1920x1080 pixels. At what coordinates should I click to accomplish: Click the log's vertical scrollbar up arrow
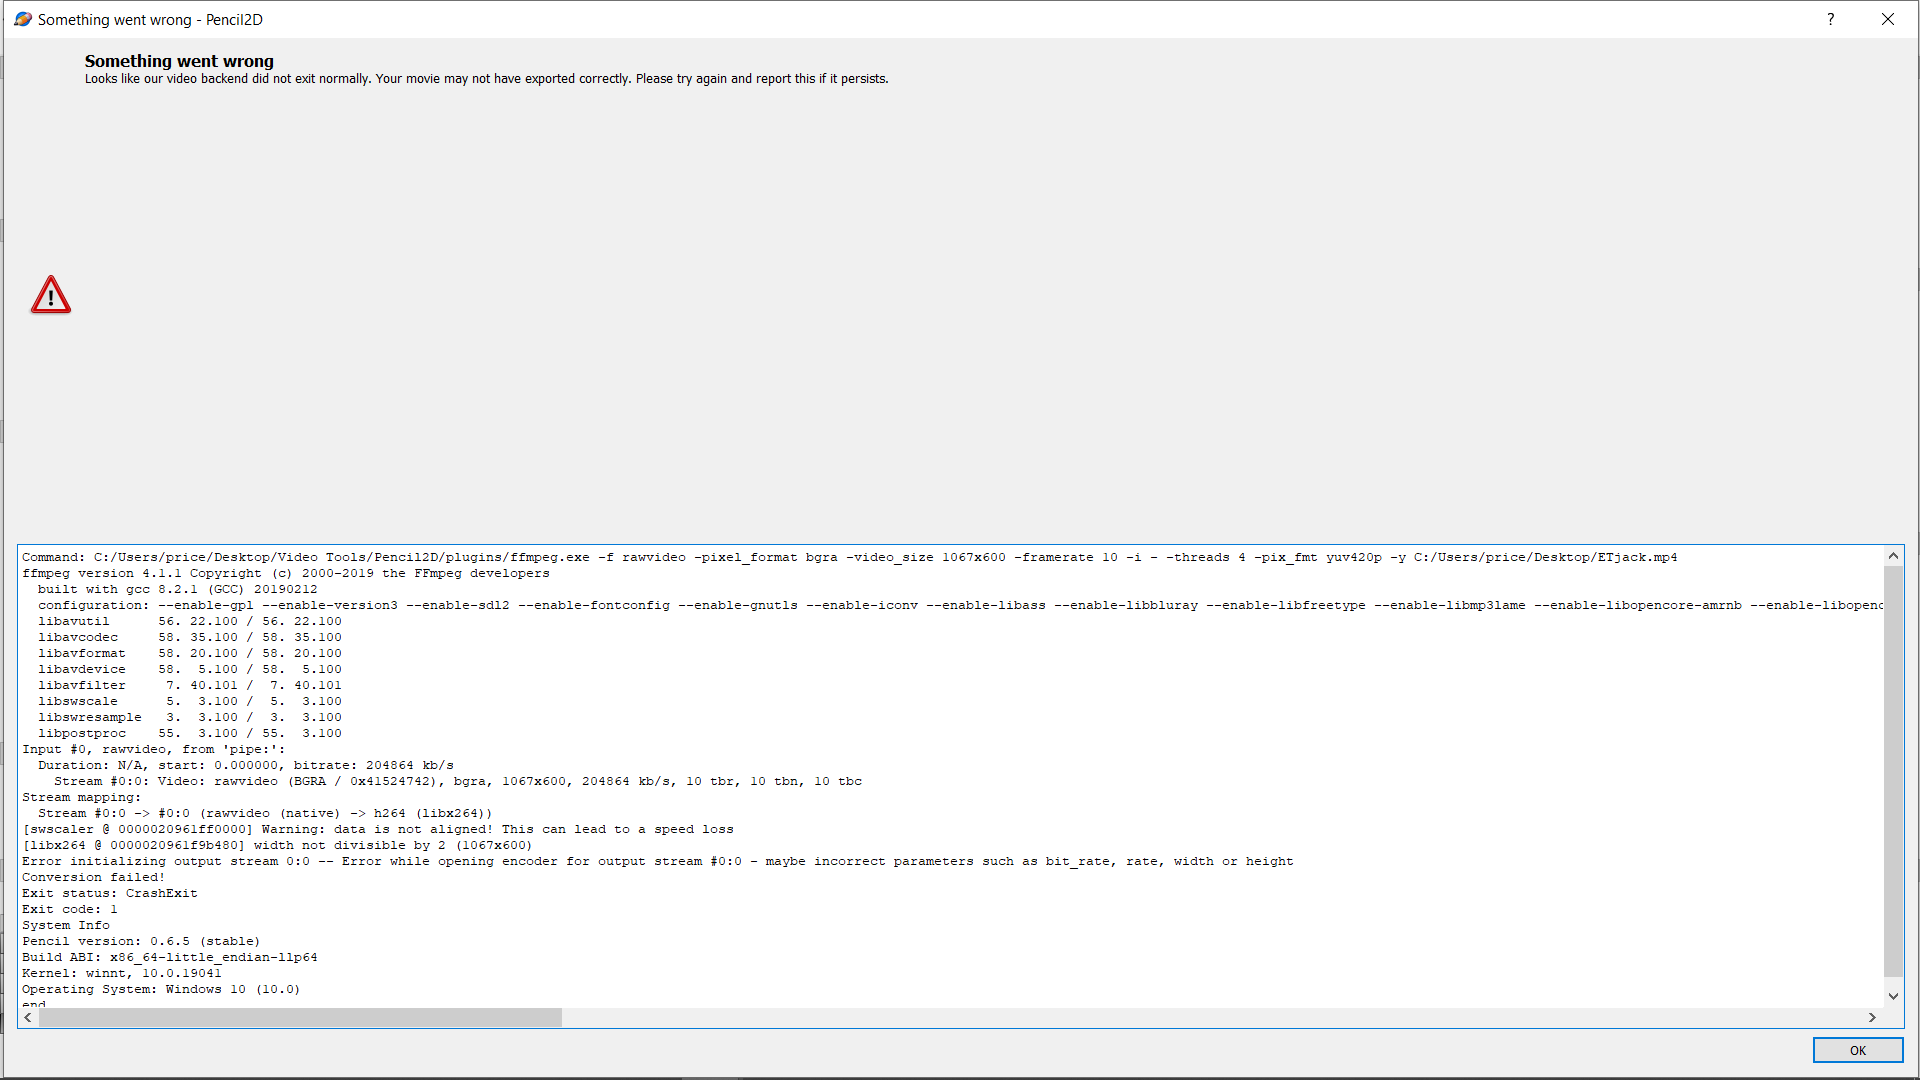1892,556
